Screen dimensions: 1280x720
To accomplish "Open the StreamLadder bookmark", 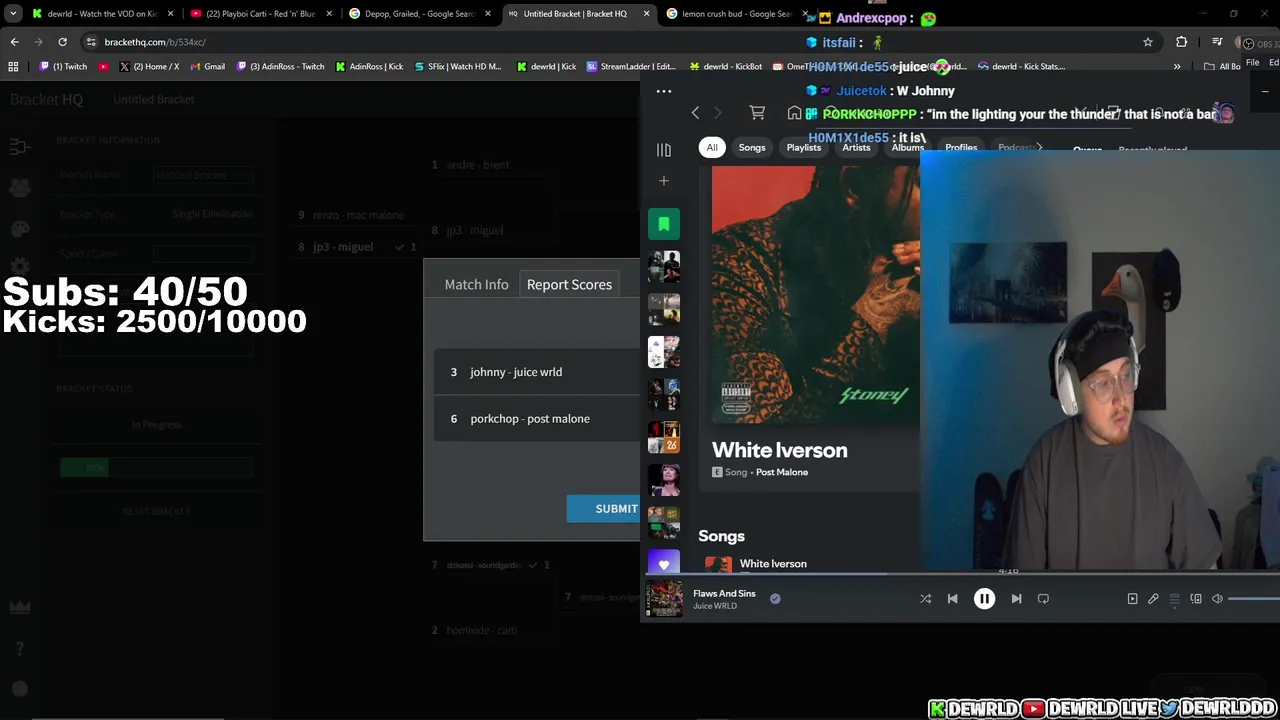I will click(631, 67).
